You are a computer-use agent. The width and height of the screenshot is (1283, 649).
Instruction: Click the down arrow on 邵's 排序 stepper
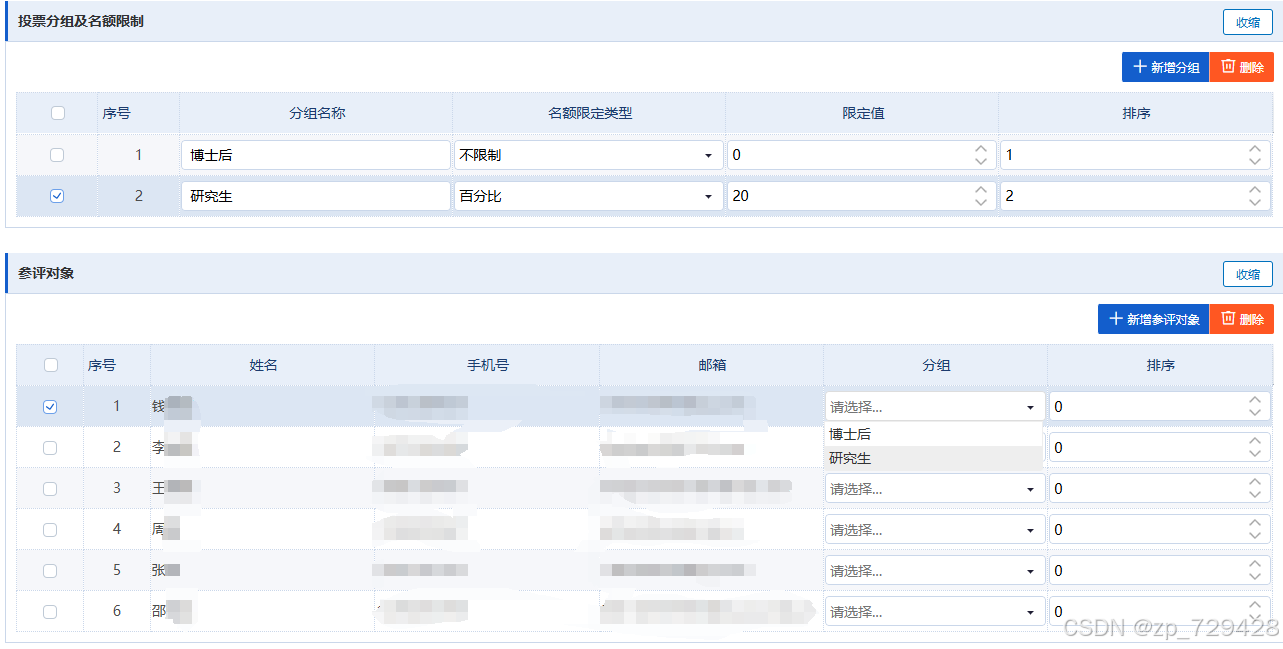point(1255,616)
